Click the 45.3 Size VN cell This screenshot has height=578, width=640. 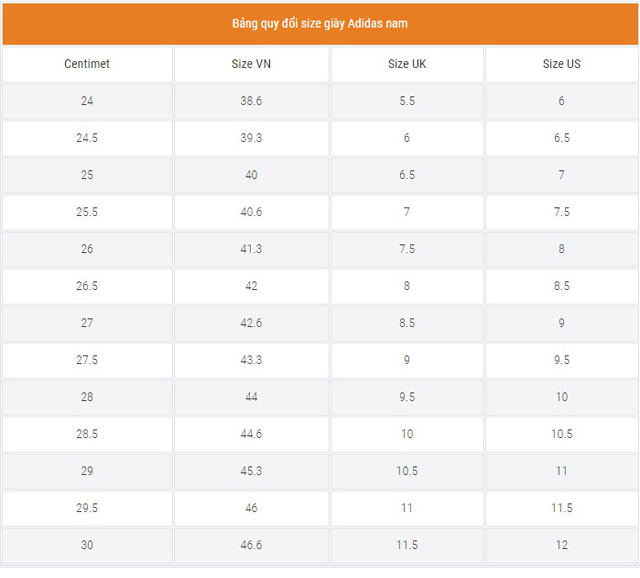[x=251, y=471]
